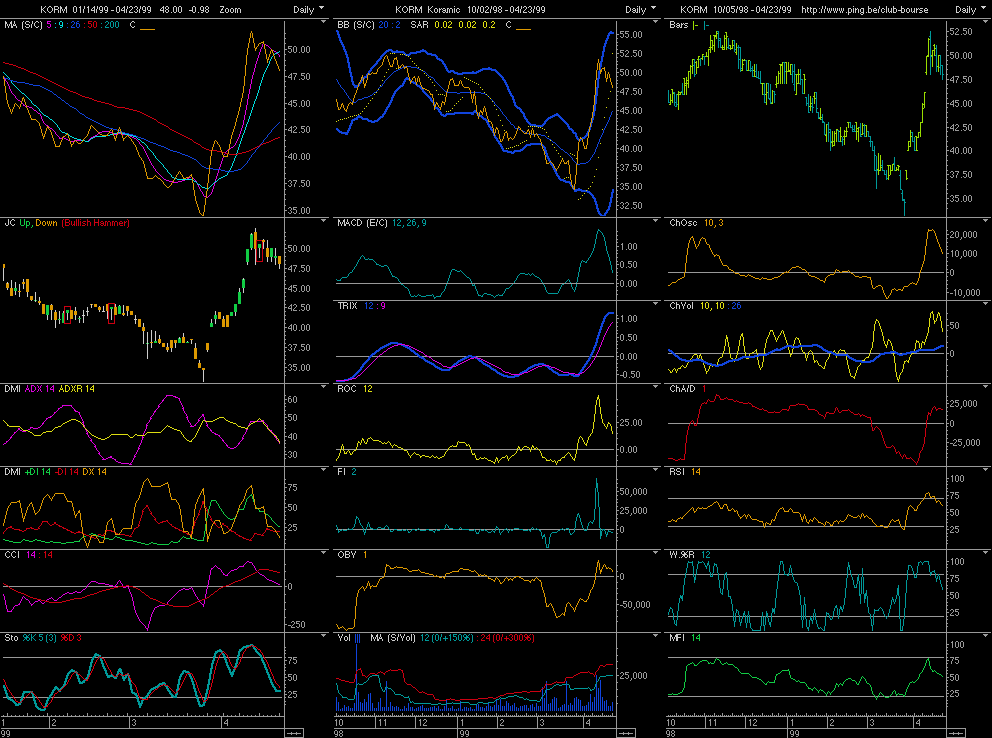The width and height of the screenshot is (992, 738).
Task: Open the Daily dropdown in the KORM Koramic header
Action: [640, 9]
